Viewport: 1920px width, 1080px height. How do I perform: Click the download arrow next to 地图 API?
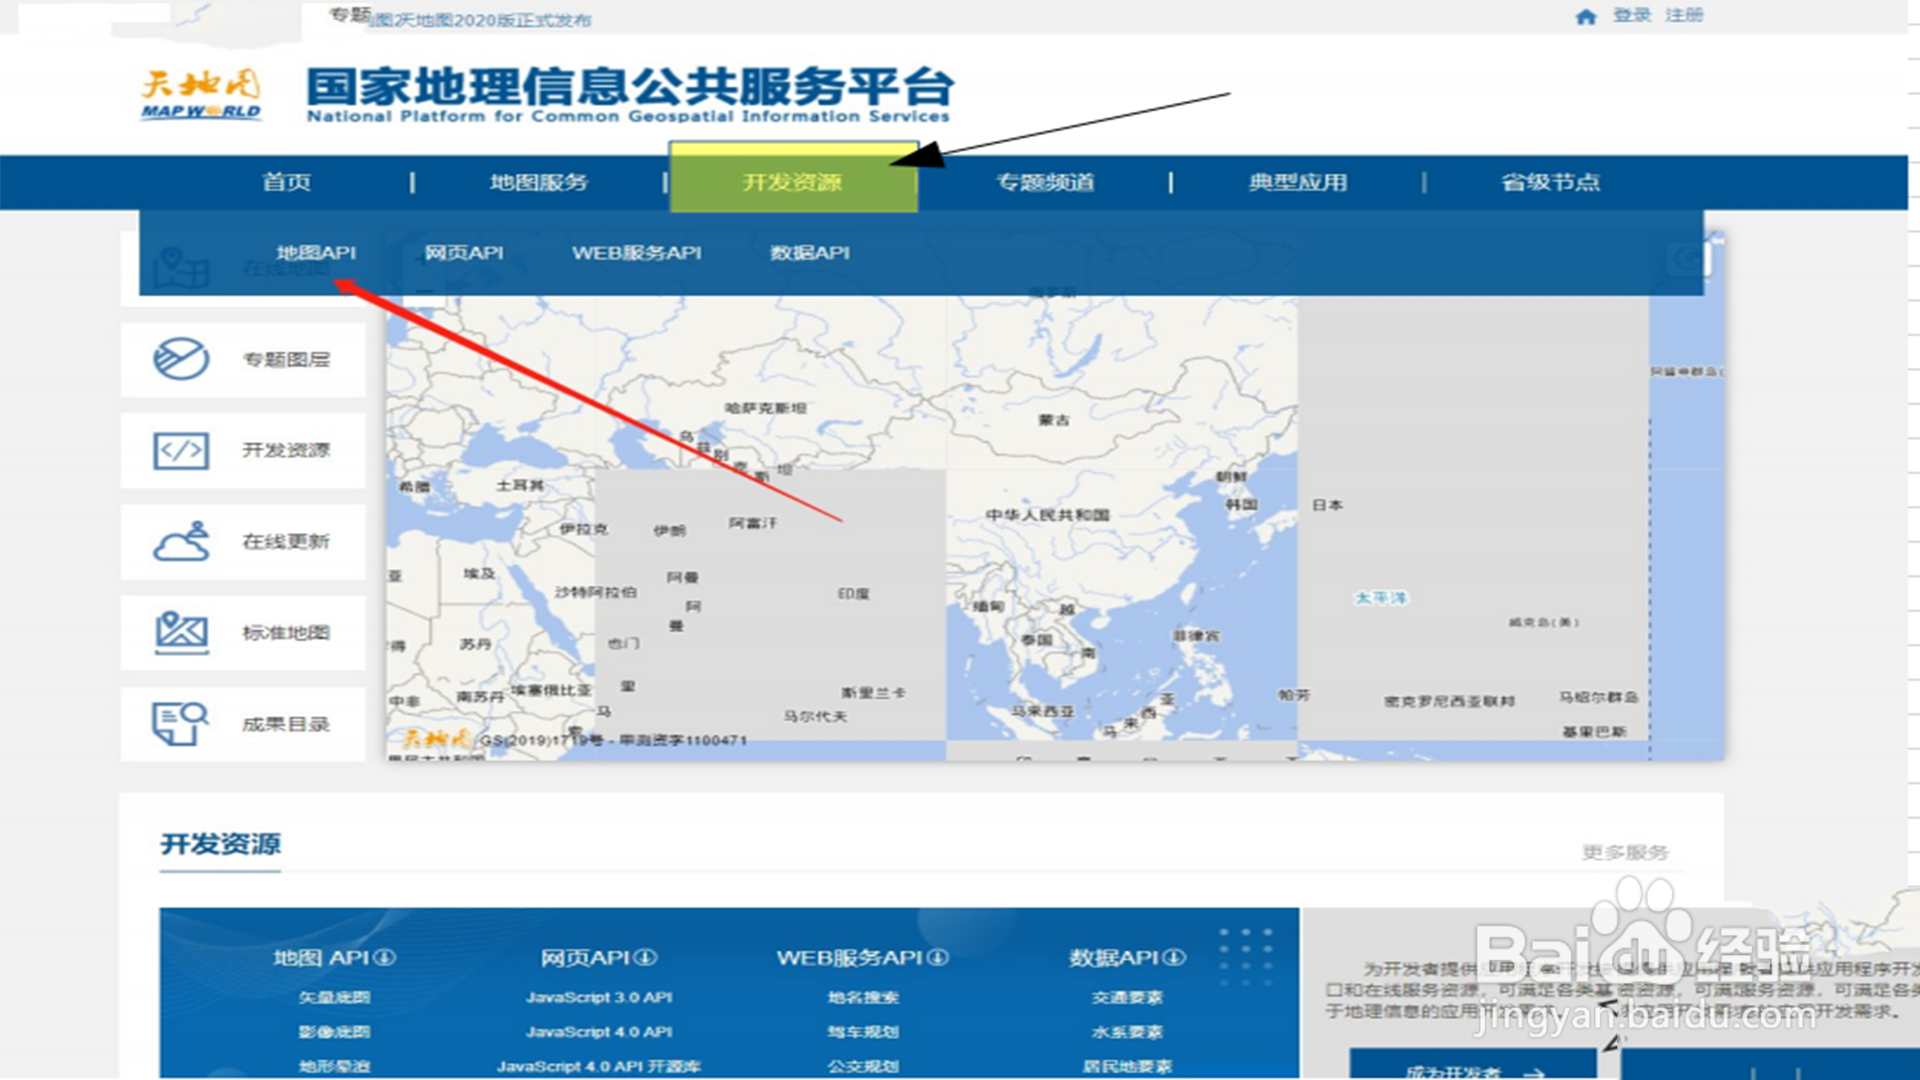[x=385, y=957]
